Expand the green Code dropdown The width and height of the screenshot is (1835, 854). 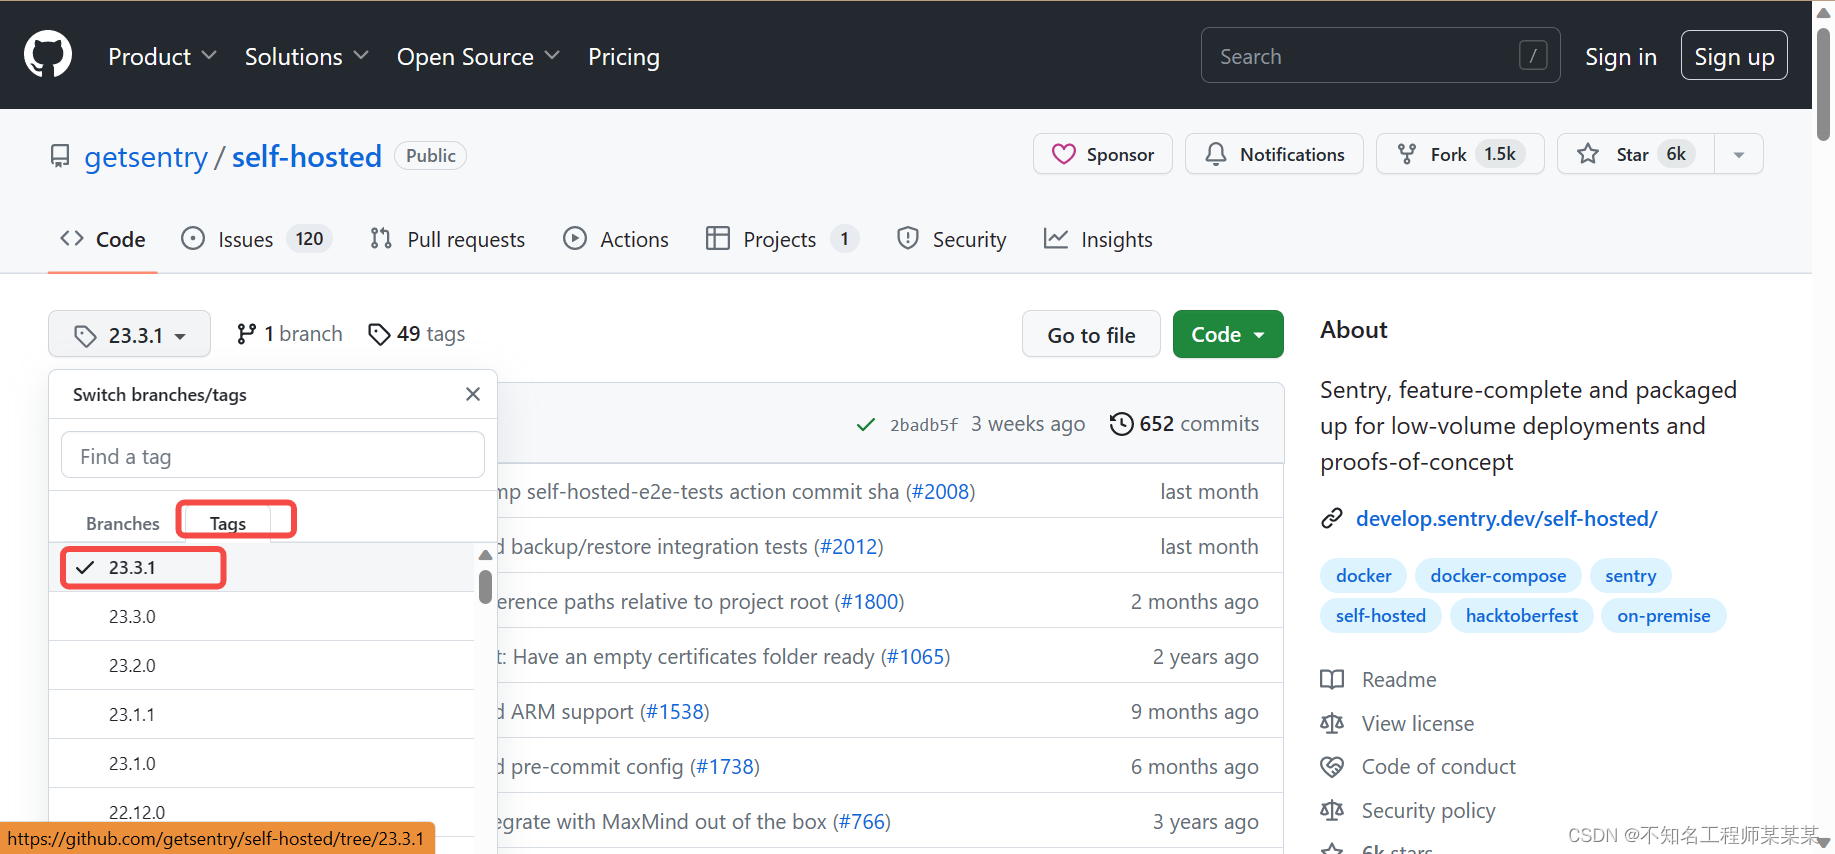point(1228,334)
